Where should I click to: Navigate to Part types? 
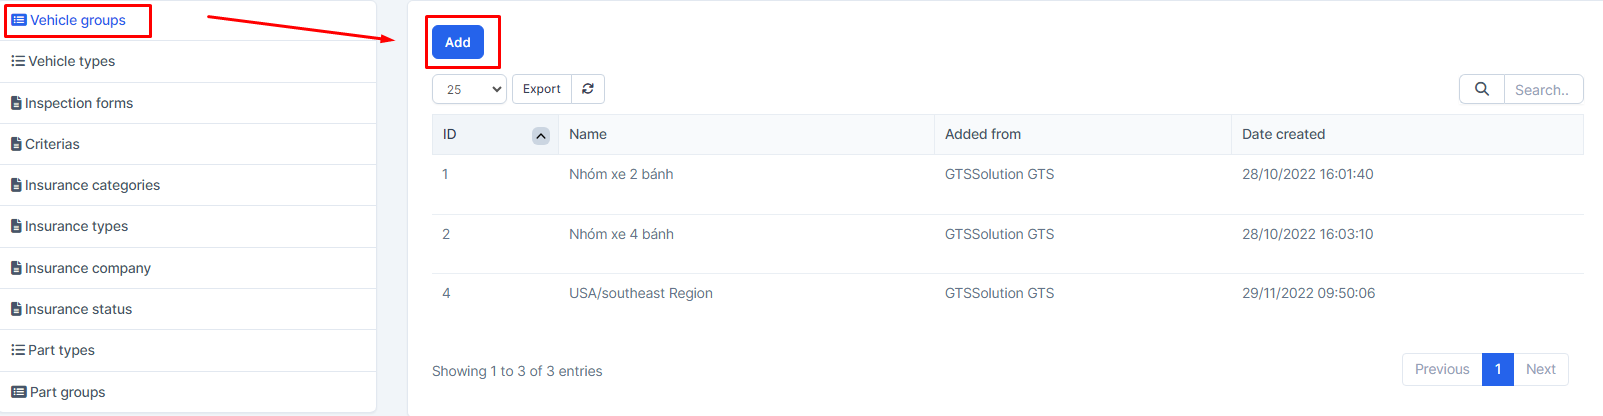53,350
